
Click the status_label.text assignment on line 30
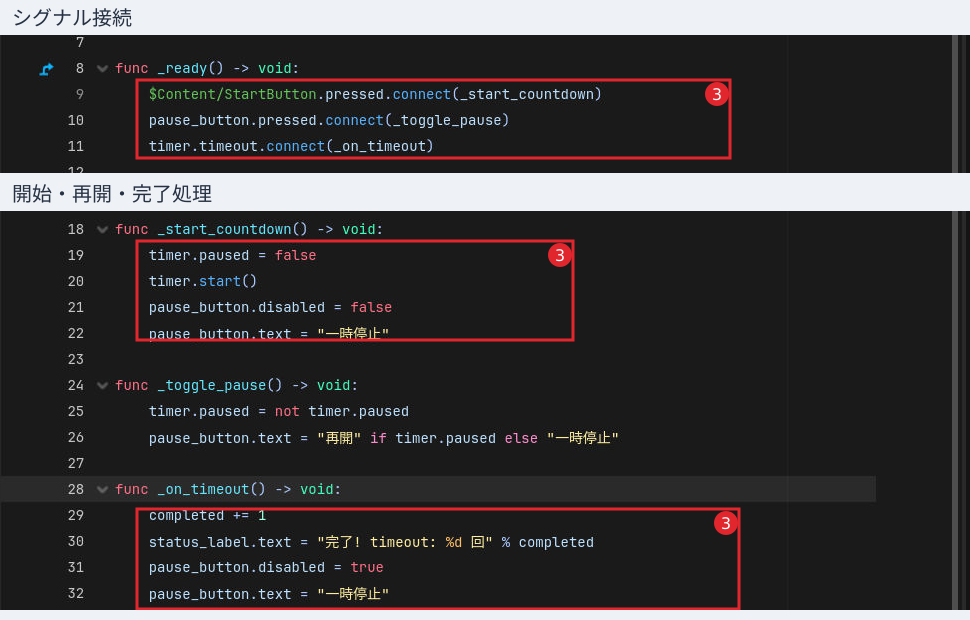point(371,542)
